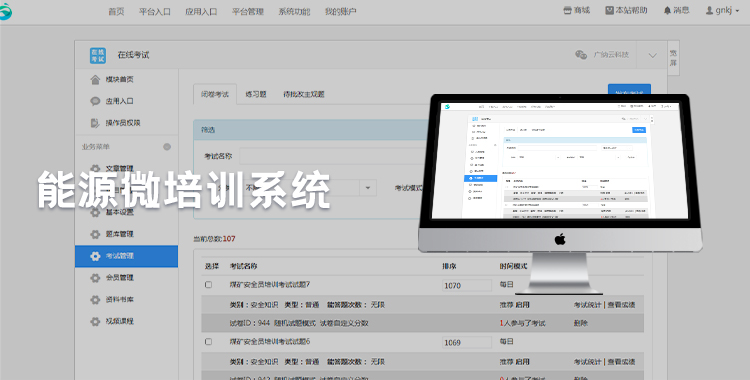
Task: Click the 时间模式 column header
Action: [513, 266]
